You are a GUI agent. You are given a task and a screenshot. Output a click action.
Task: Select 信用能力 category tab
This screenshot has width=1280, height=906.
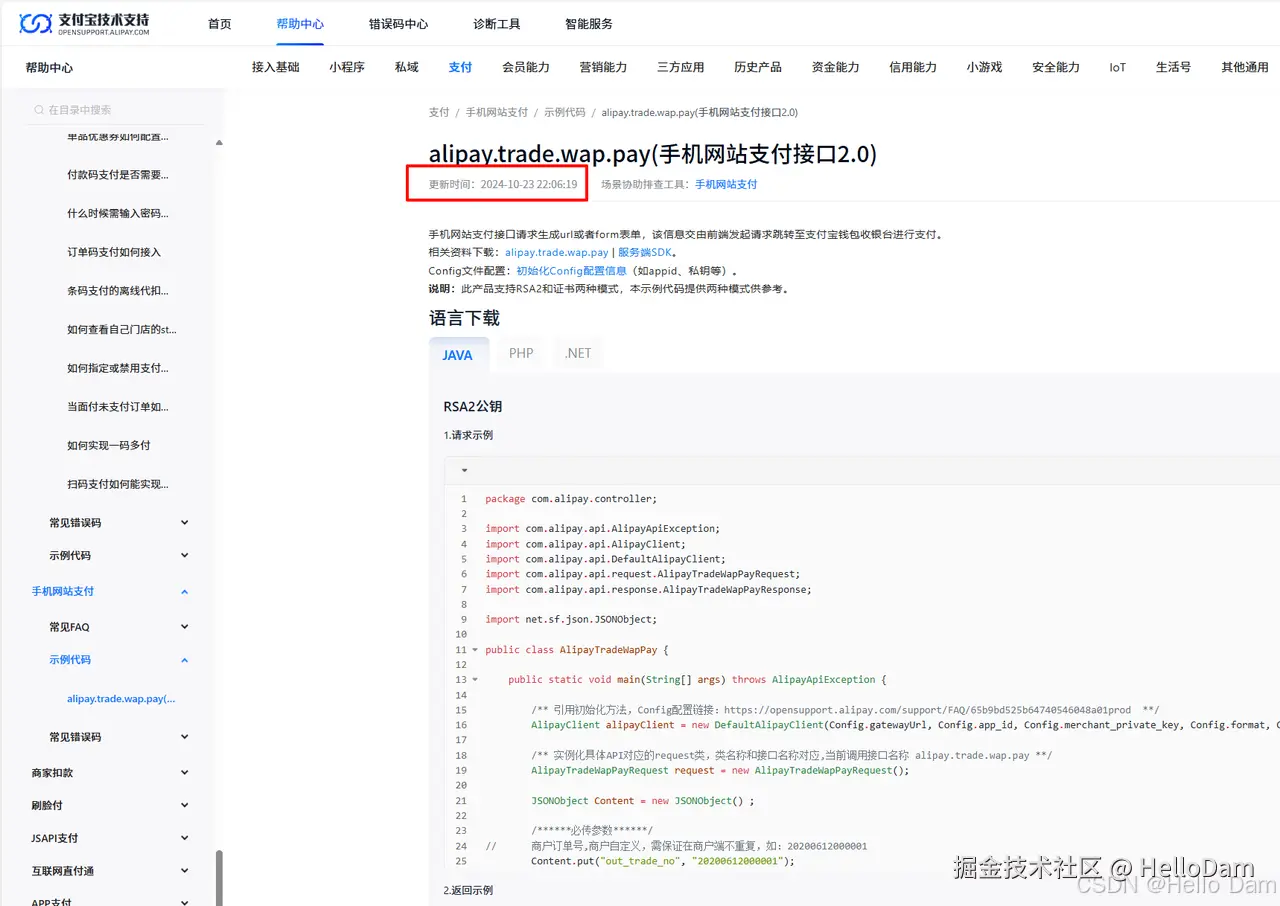pyautogui.click(x=913, y=67)
